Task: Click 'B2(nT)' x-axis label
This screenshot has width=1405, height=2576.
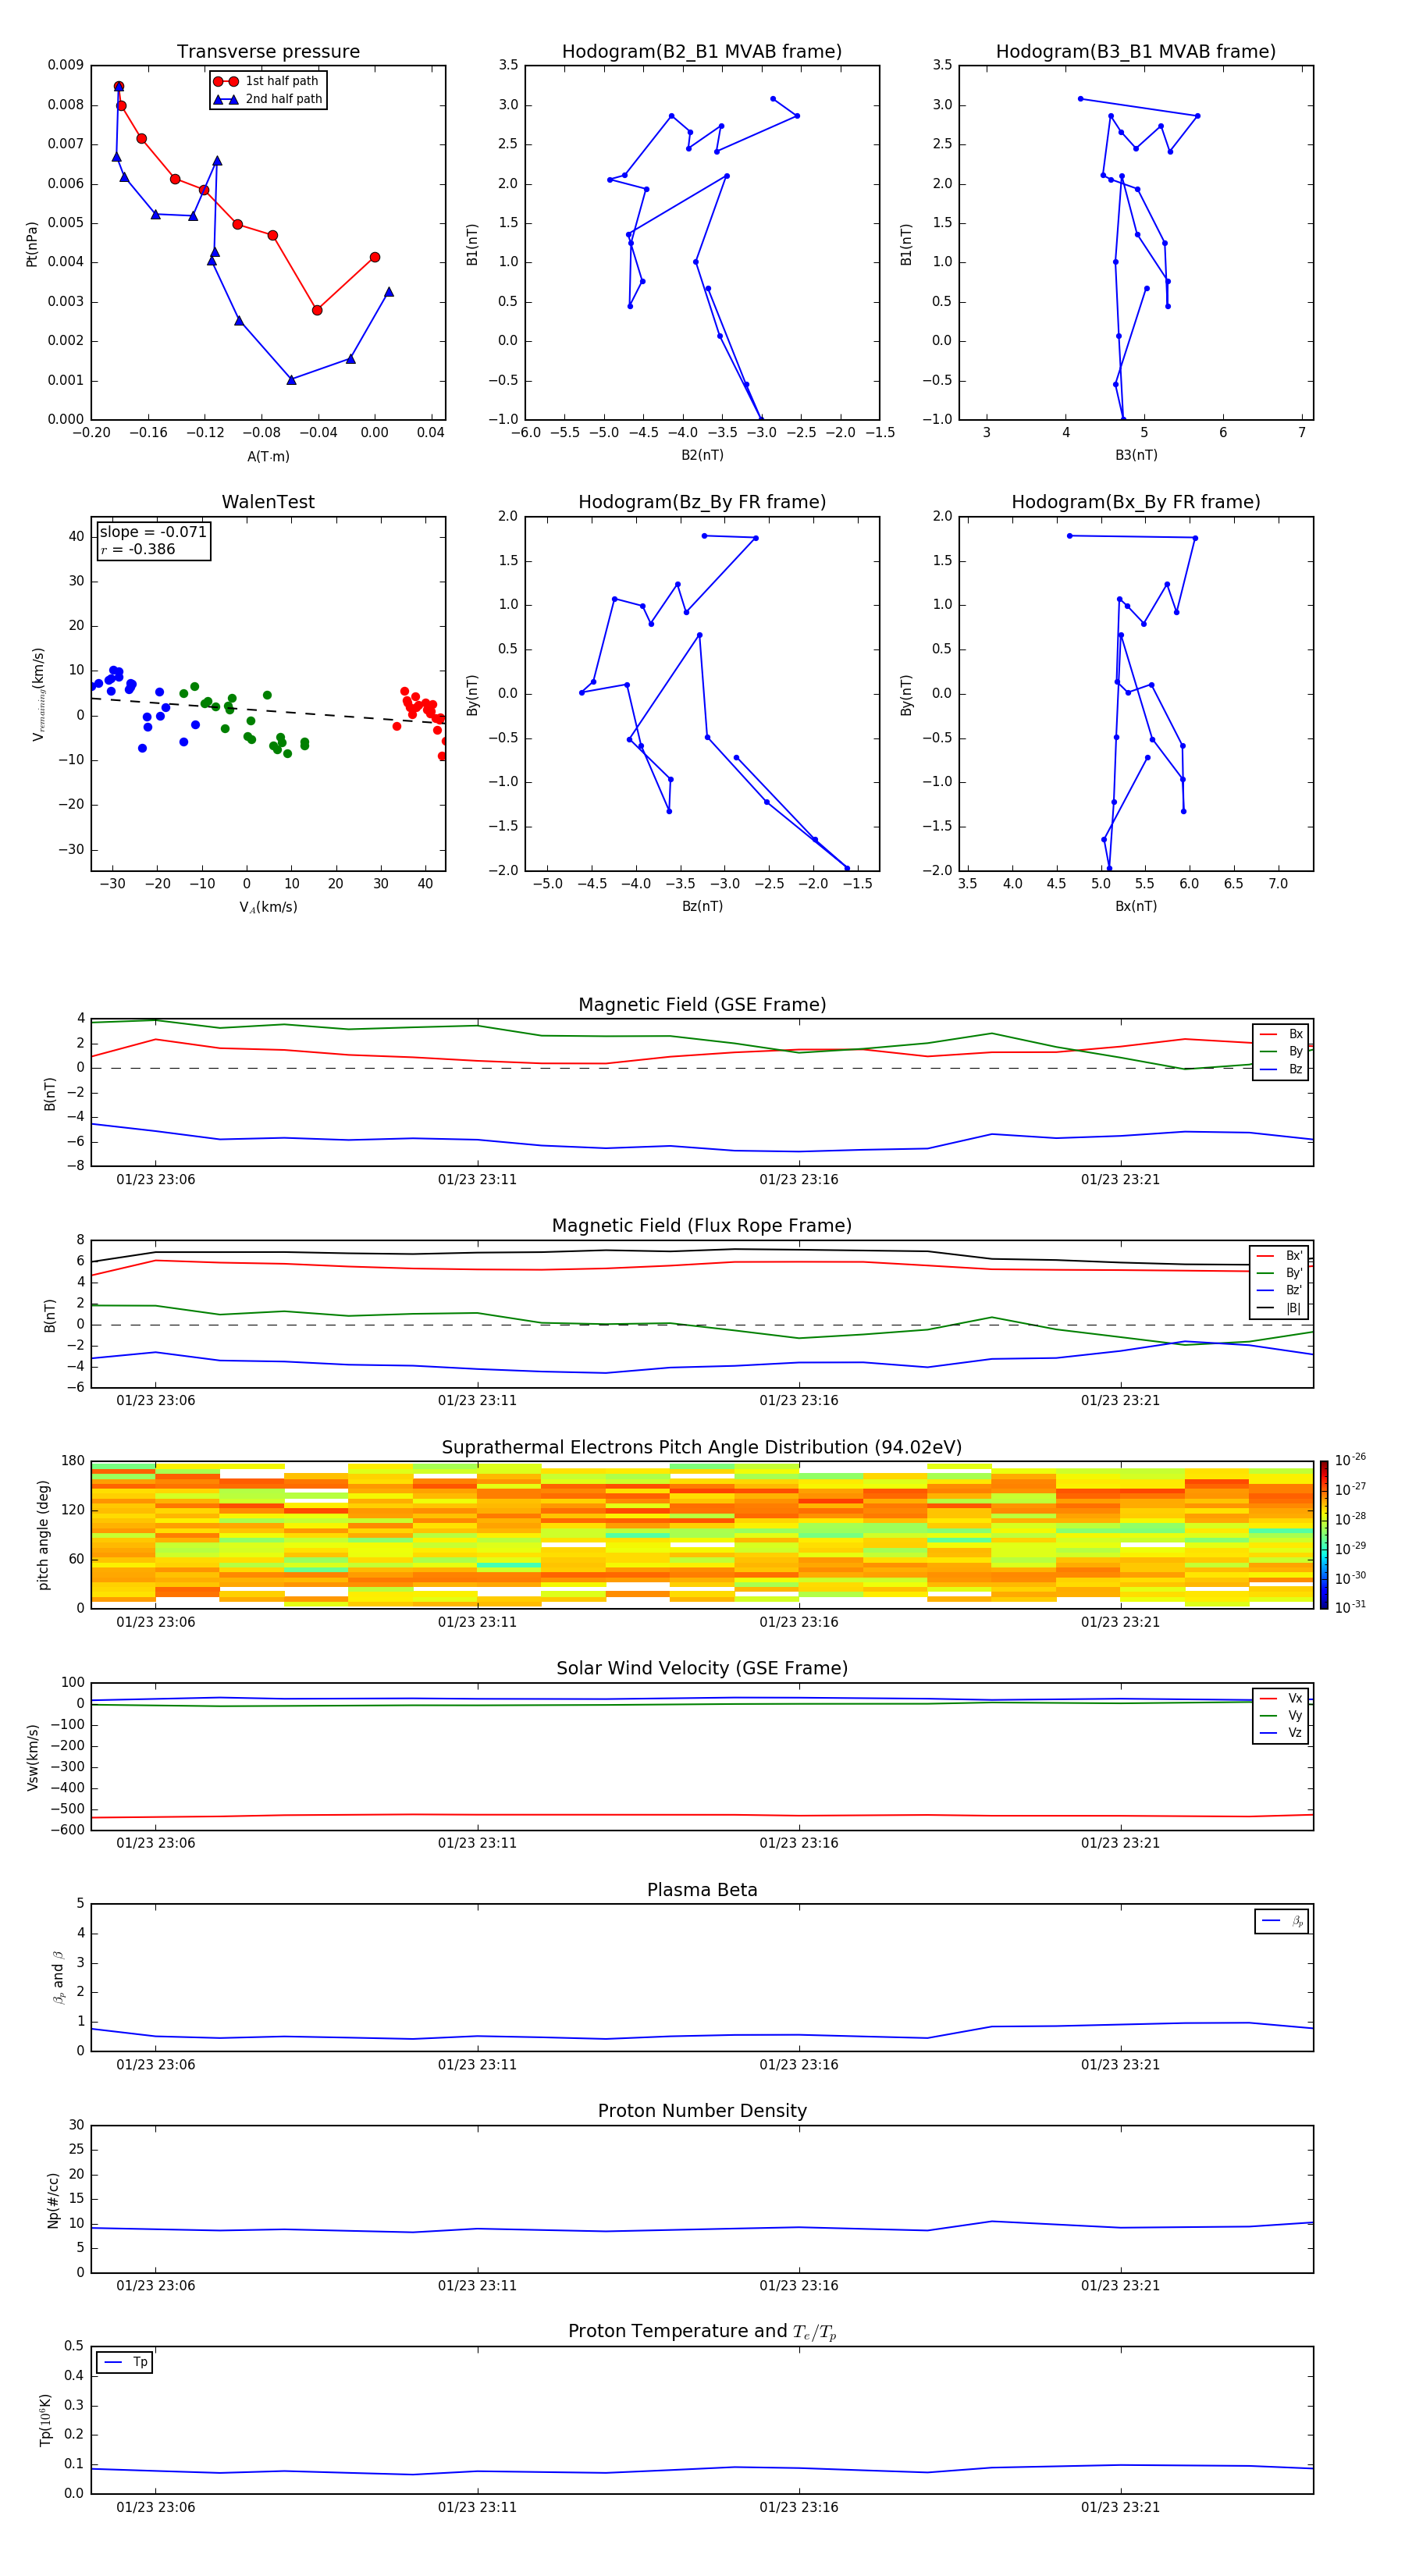Action: coord(702,455)
